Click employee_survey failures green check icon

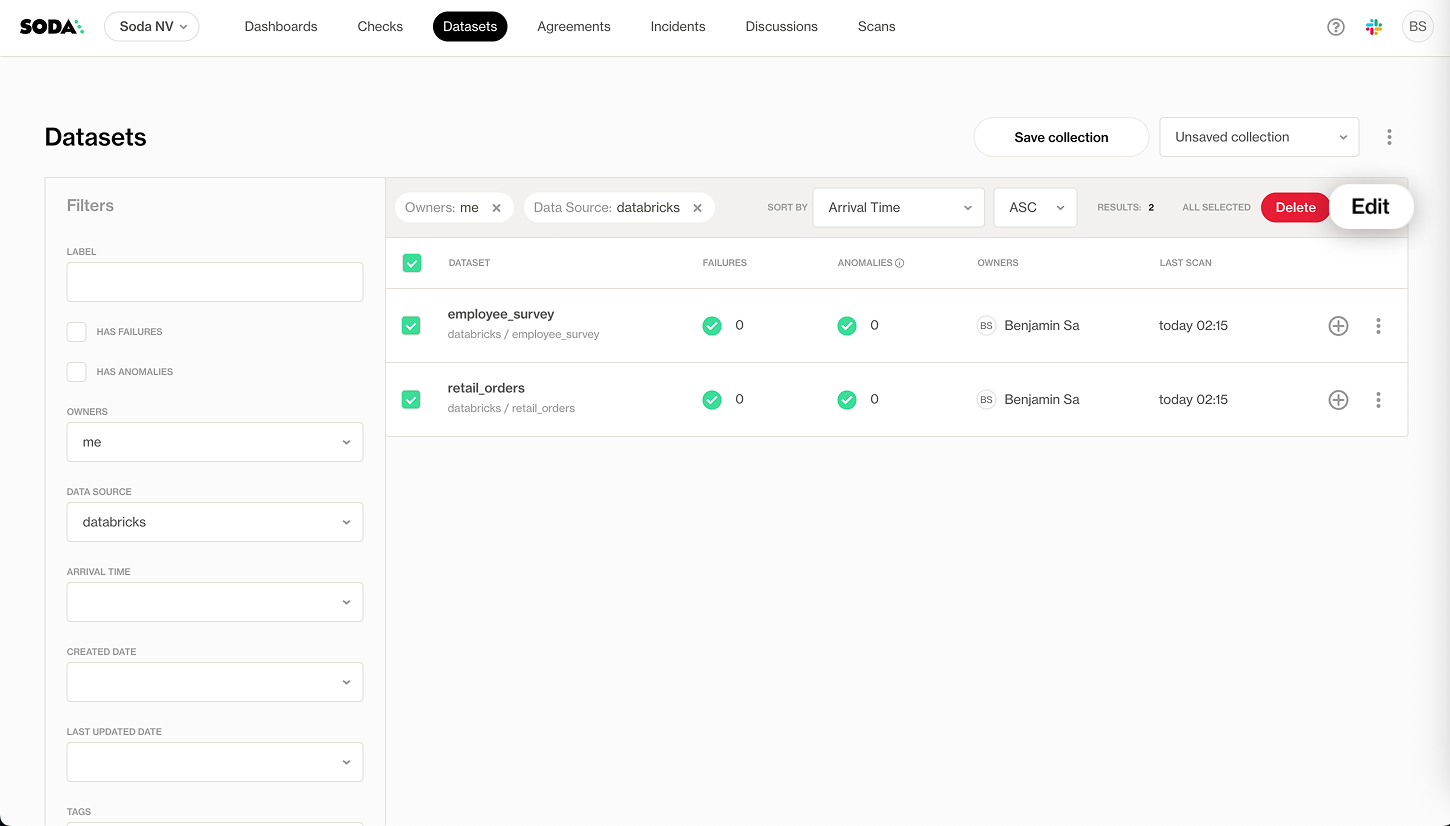712,326
